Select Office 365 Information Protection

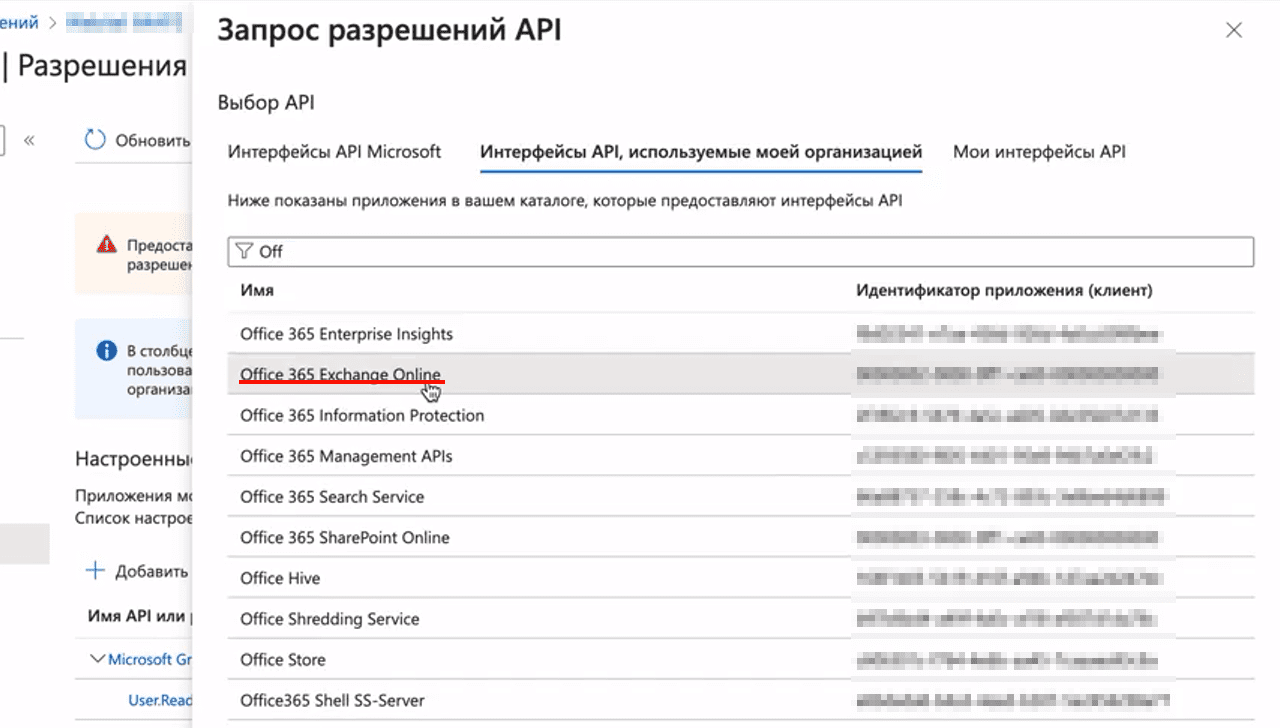click(740, 415)
